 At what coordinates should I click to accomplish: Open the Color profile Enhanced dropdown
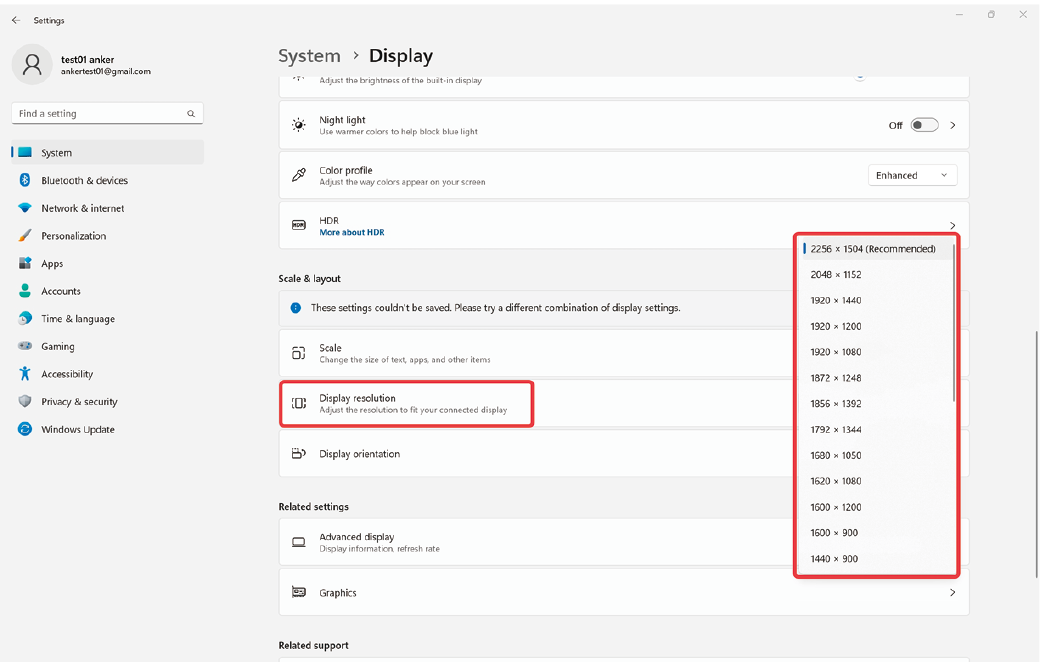pyautogui.click(x=912, y=175)
